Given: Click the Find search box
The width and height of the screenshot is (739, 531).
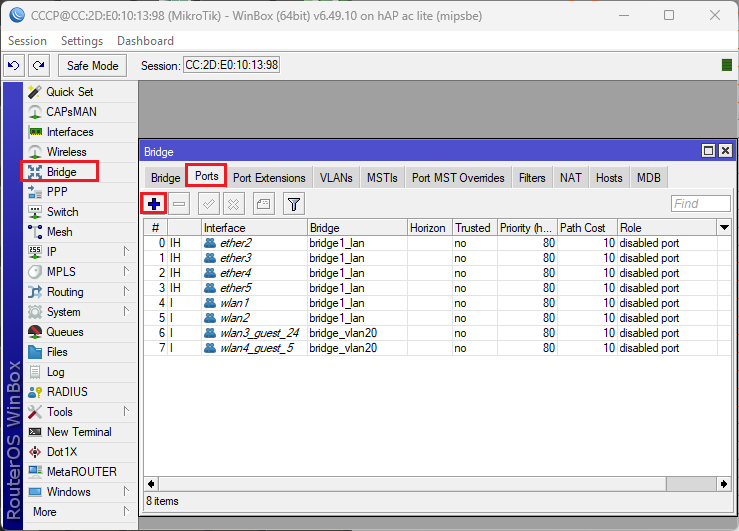Looking at the screenshot, I should click(701, 204).
